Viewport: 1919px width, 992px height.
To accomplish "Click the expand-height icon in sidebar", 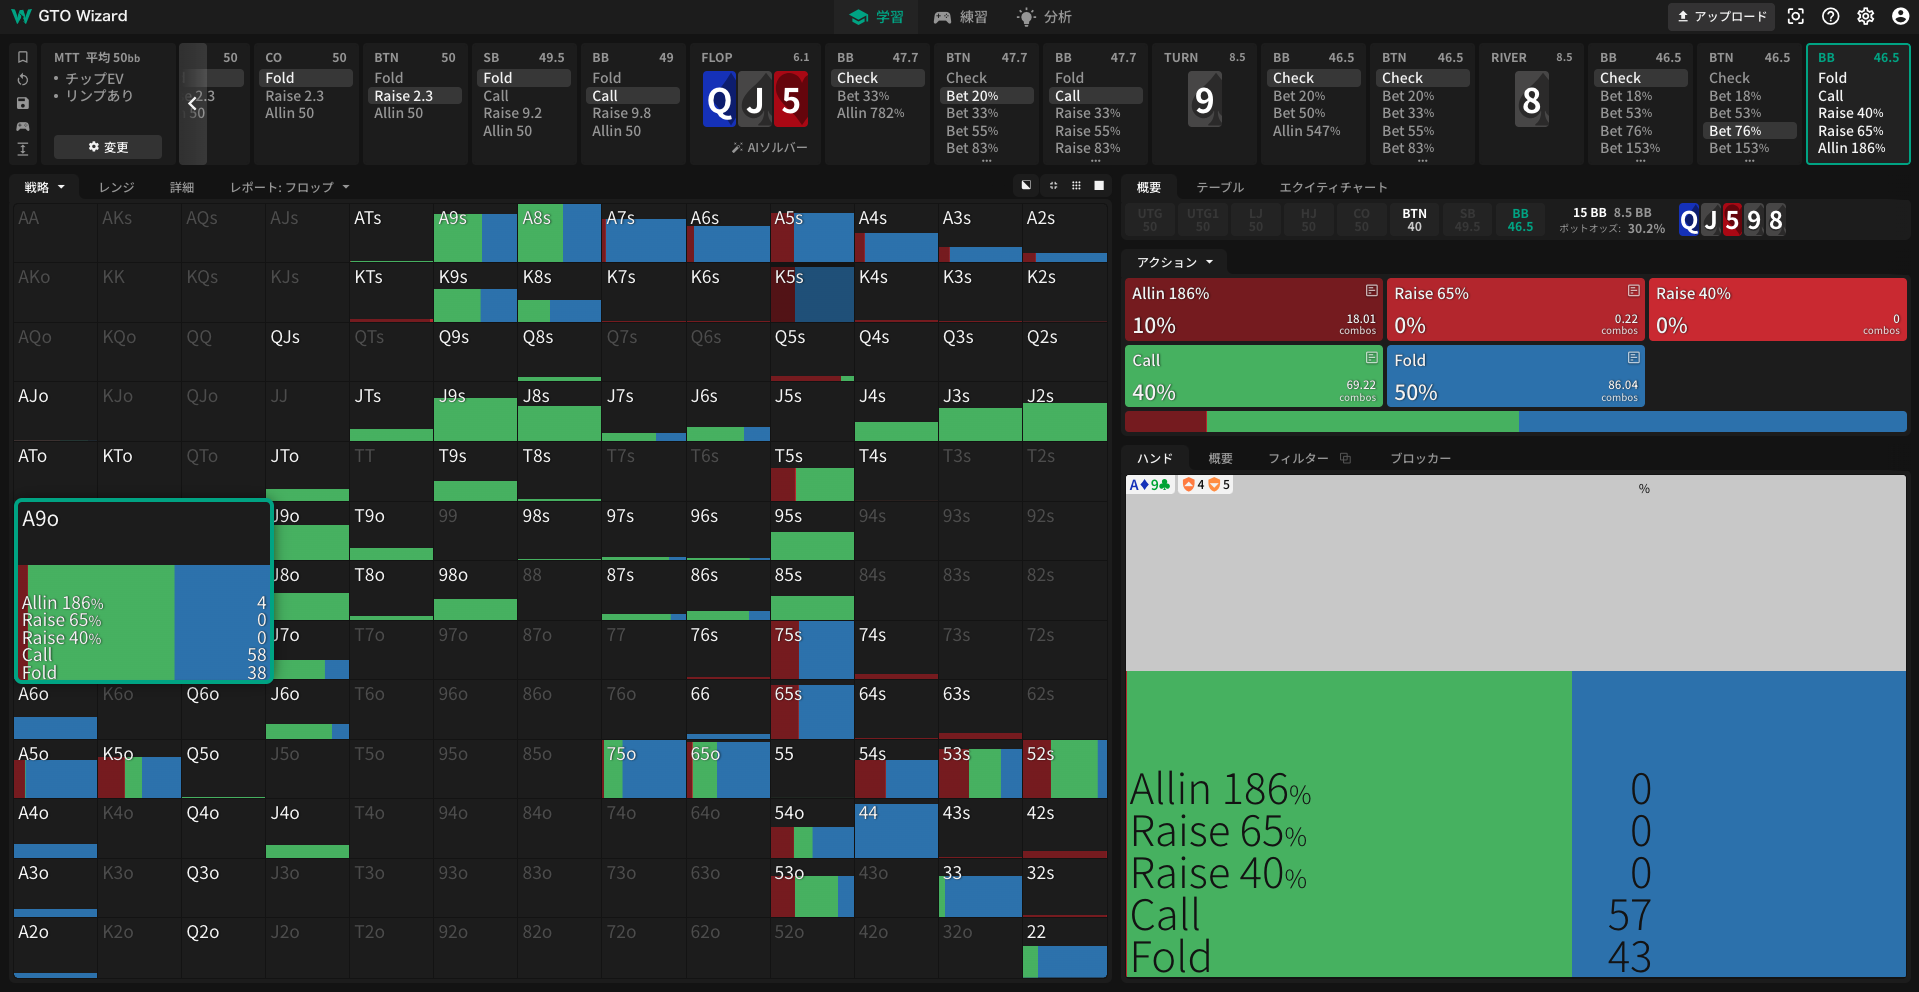I will coord(23,149).
